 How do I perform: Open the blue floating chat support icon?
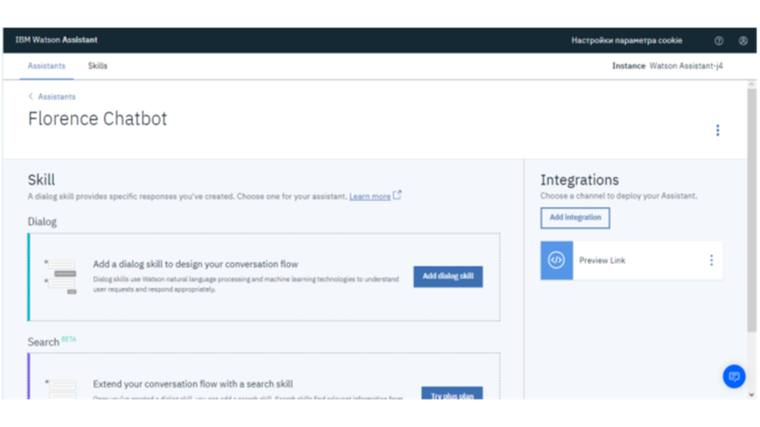734,376
